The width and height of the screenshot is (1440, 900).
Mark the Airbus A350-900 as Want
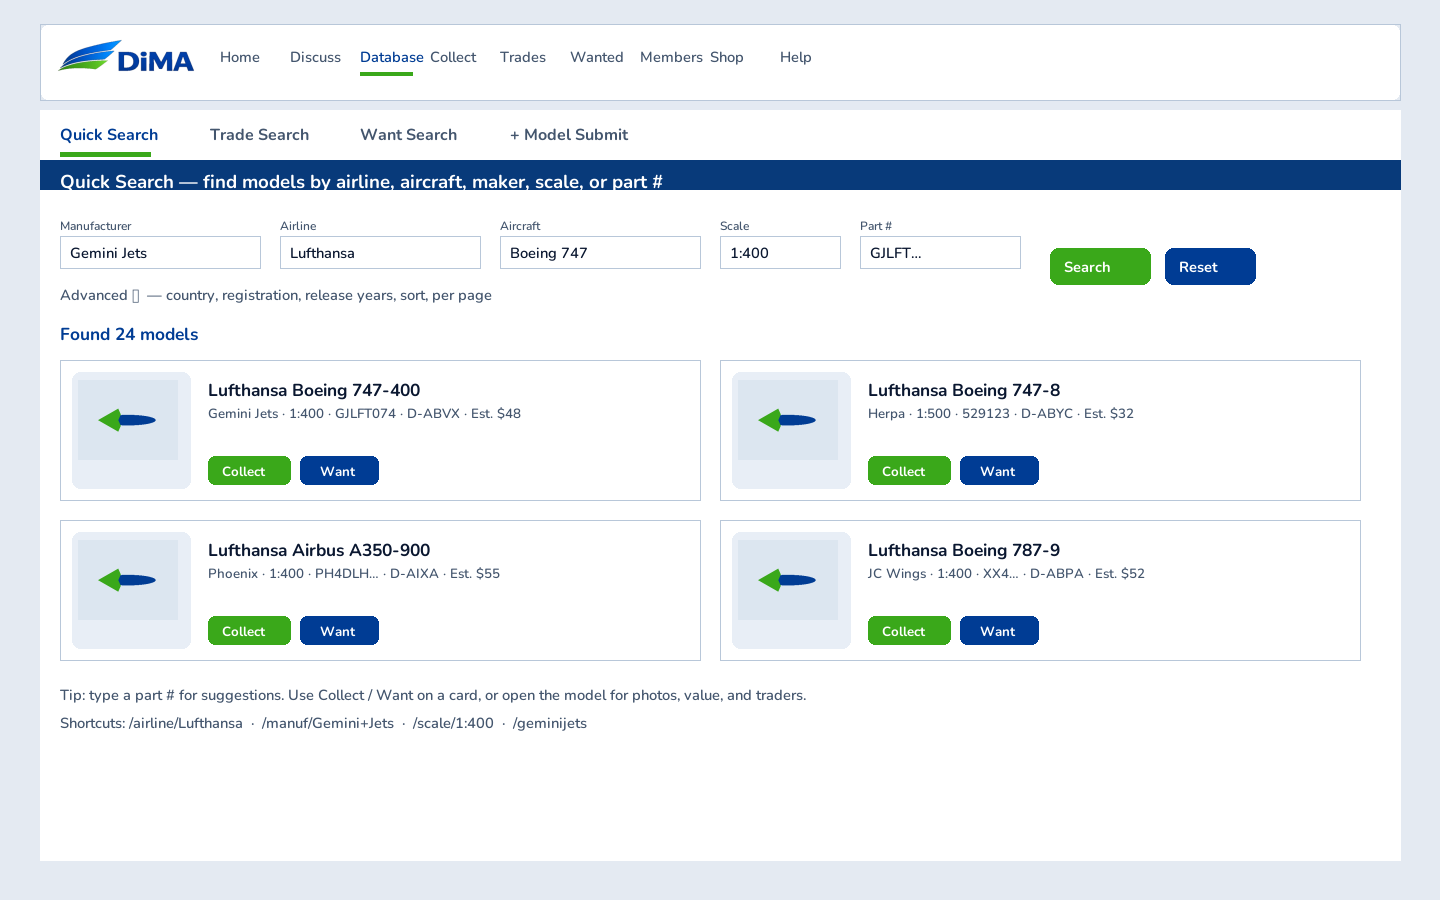(339, 631)
